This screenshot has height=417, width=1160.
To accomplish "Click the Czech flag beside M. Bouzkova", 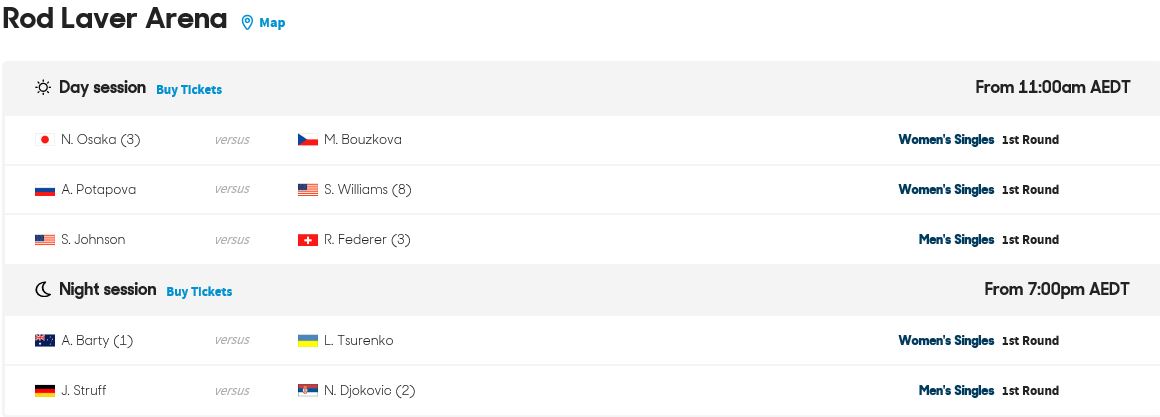I will [x=308, y=140].
